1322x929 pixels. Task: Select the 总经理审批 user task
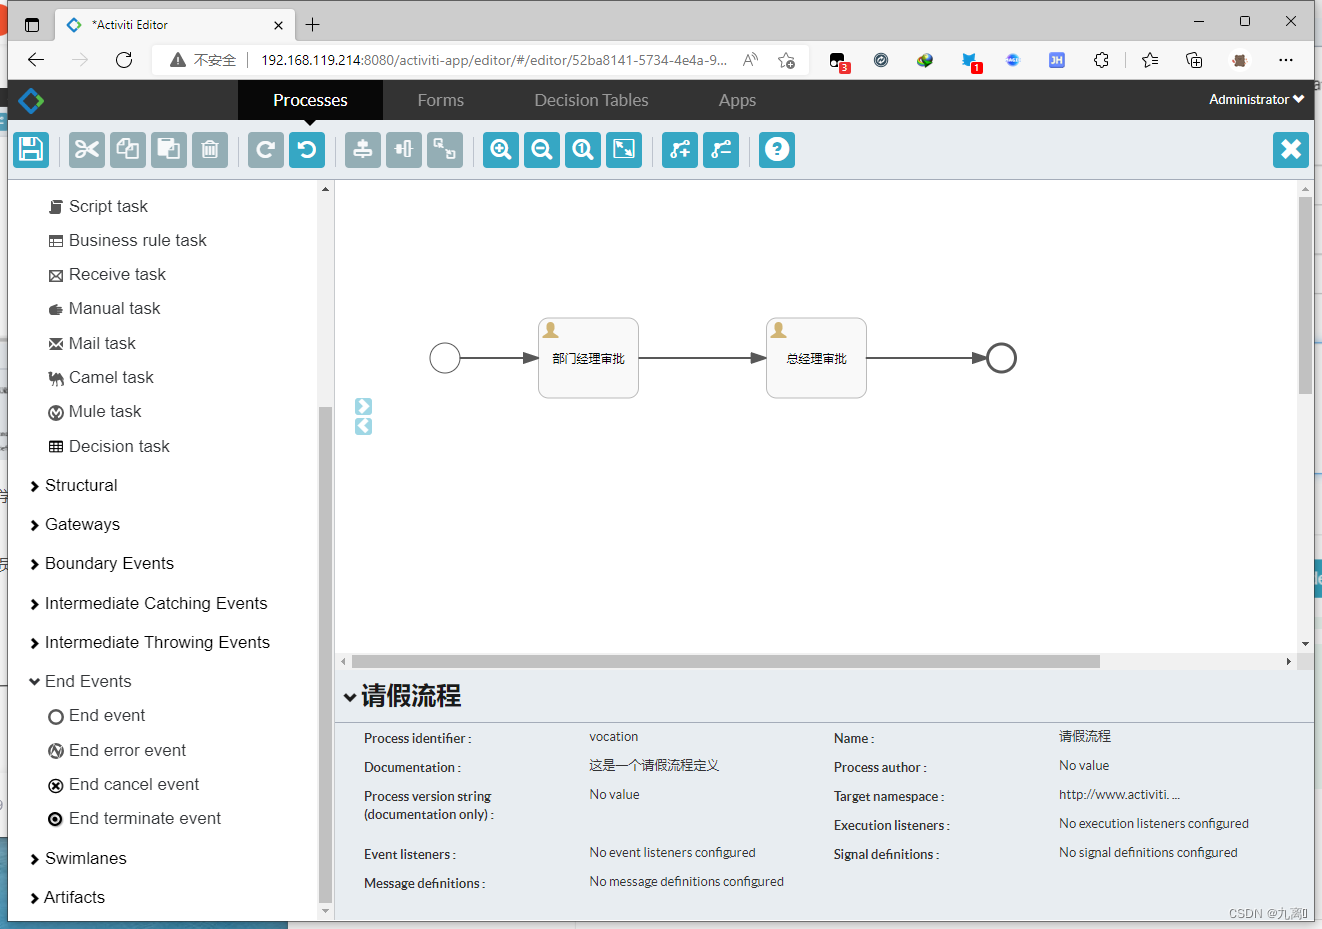pyautogui.click(x=816, y=358)
